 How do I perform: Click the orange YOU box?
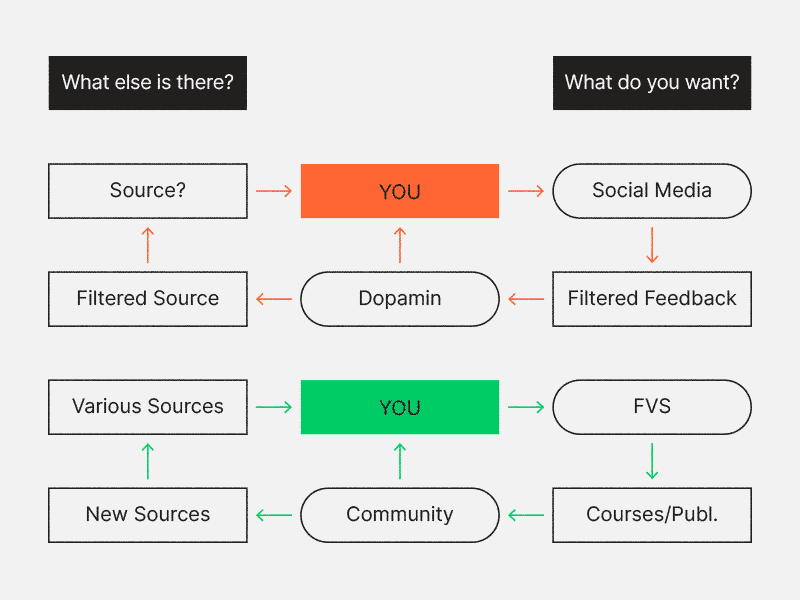coord(399,191)
